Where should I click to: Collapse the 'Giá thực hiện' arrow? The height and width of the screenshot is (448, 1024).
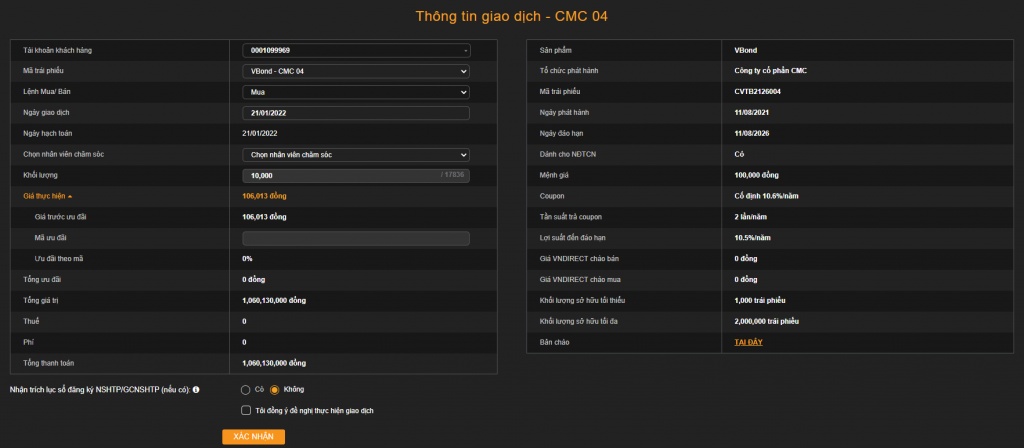[x=70, y=196]
